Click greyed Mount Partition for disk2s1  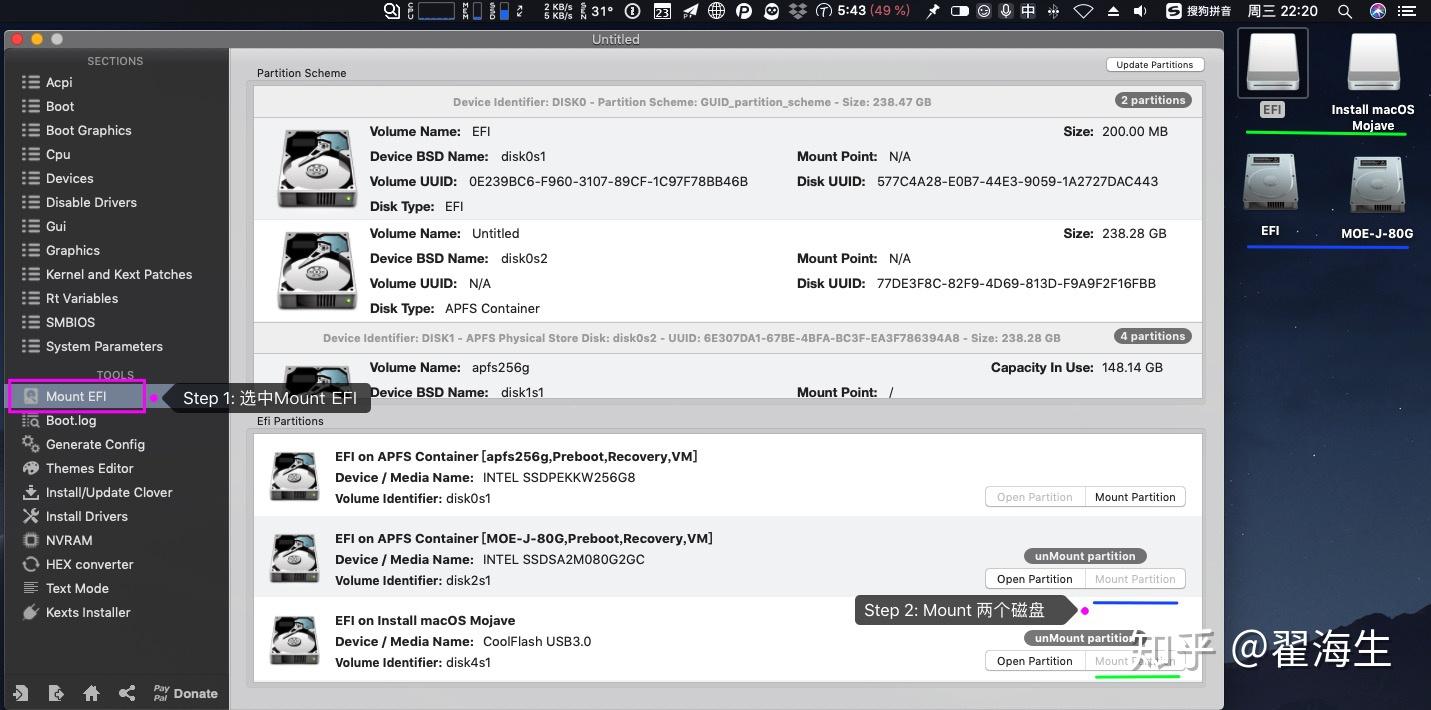click(1135, 579)
